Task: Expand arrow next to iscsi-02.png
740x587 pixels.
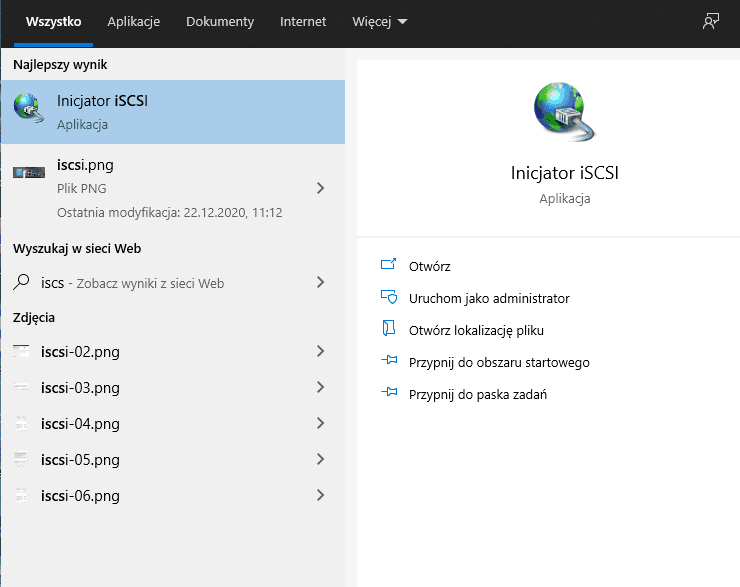Action: [320, 351]
